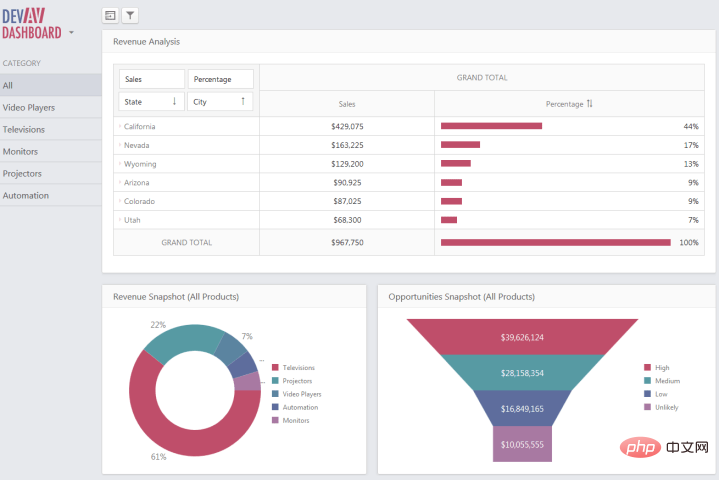Select the Automation category
The height and width of the screenshot is (480, 719).
tap(50, 195)
